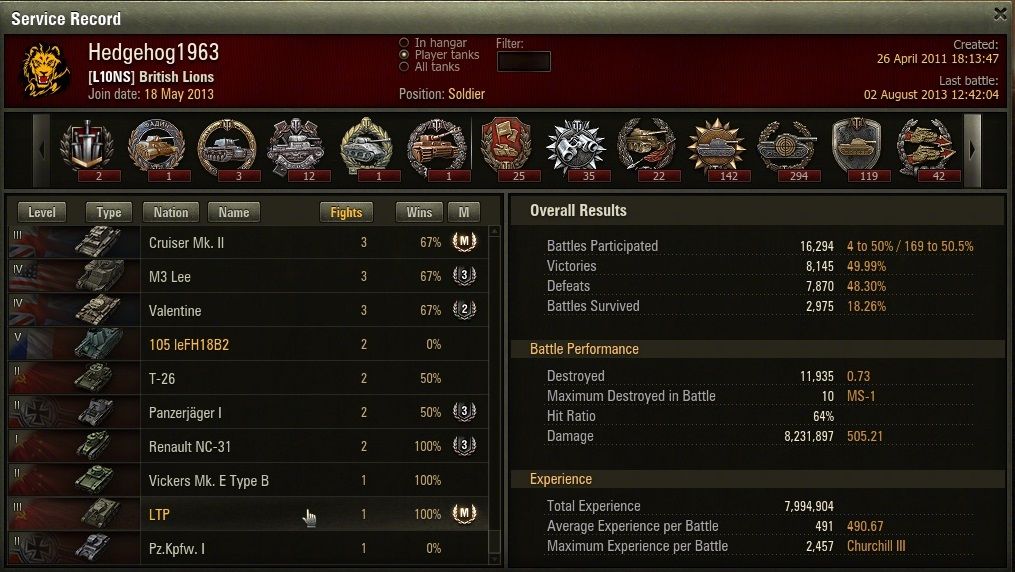Sort tank list by Nation column

coord(171,212)
